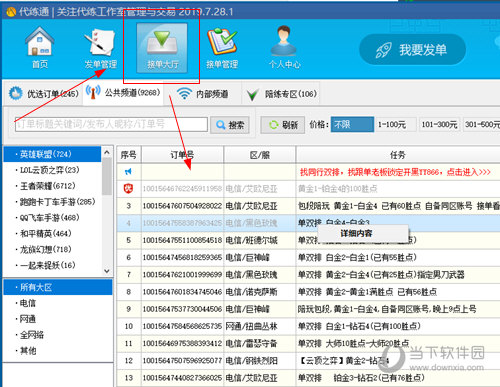Open 个人中心 personal center
The image size is (500, 387).
[284, 47]
